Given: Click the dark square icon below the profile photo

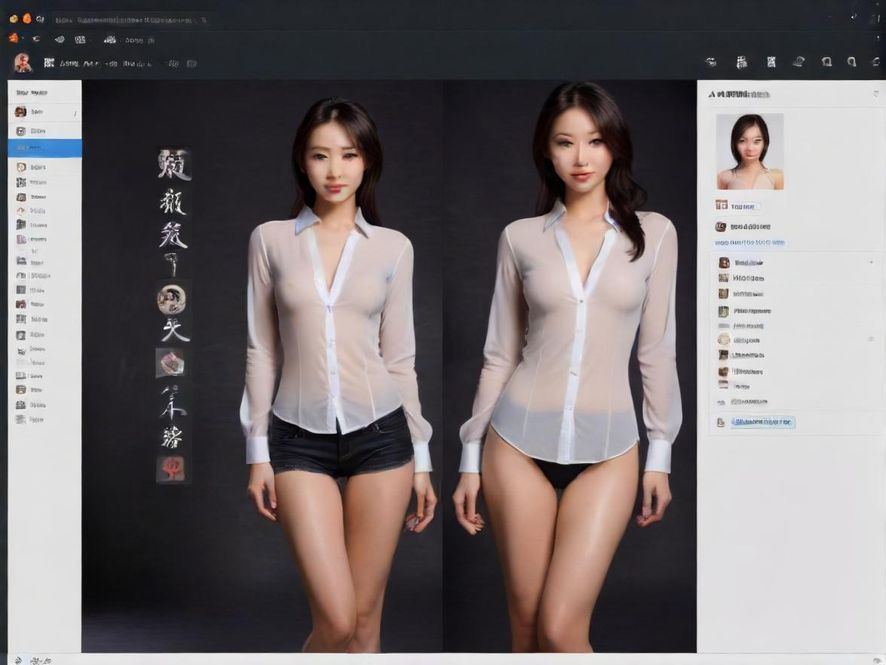Looking at the screenshot, I should click(721, 226).
